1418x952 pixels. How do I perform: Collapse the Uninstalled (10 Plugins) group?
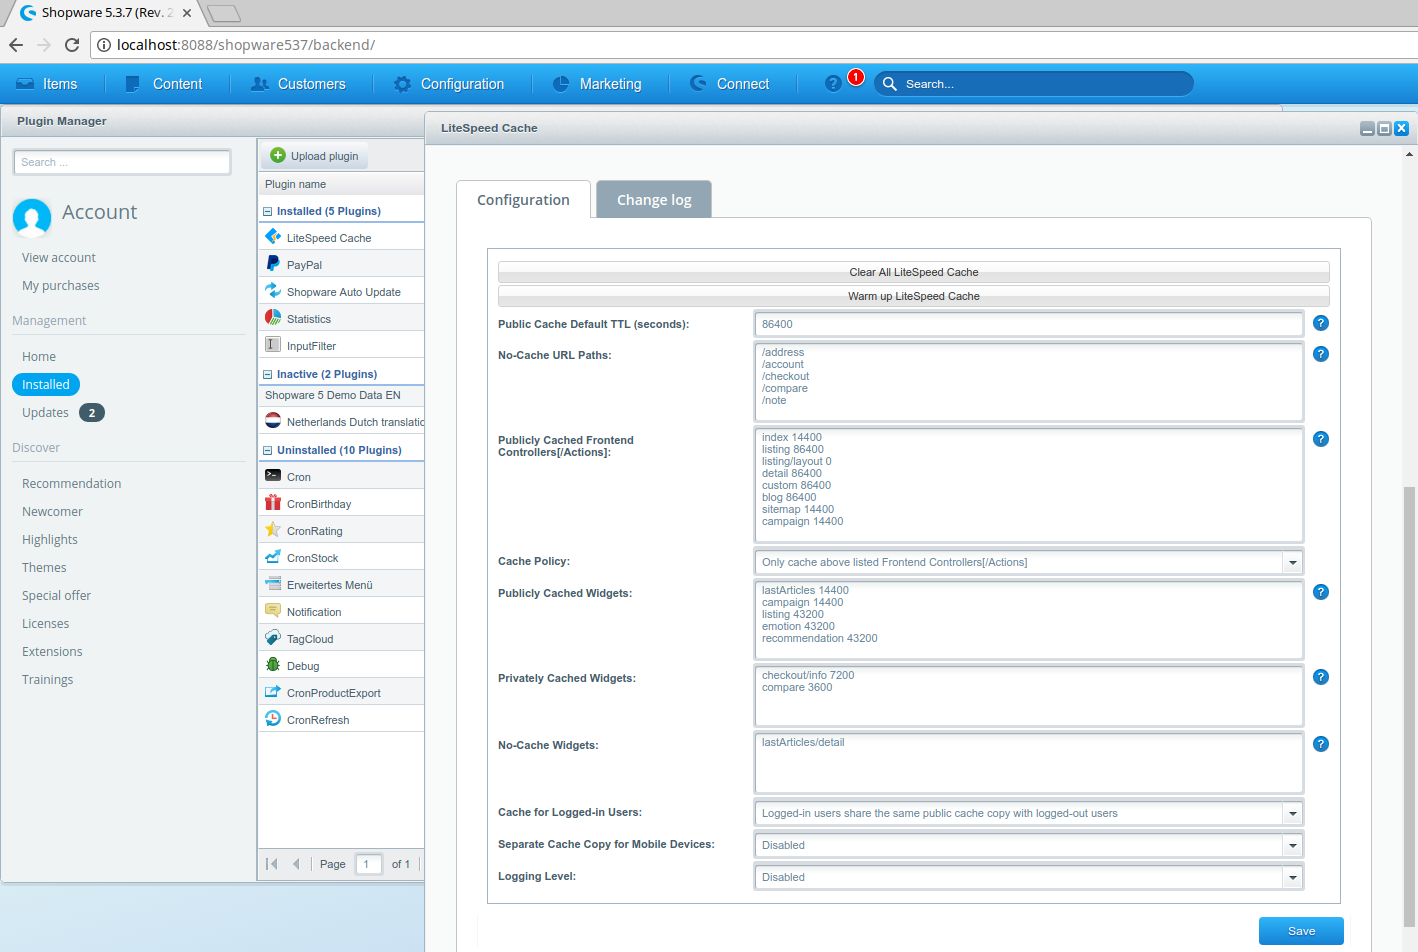pyautogui.click(x=268, y=450)
